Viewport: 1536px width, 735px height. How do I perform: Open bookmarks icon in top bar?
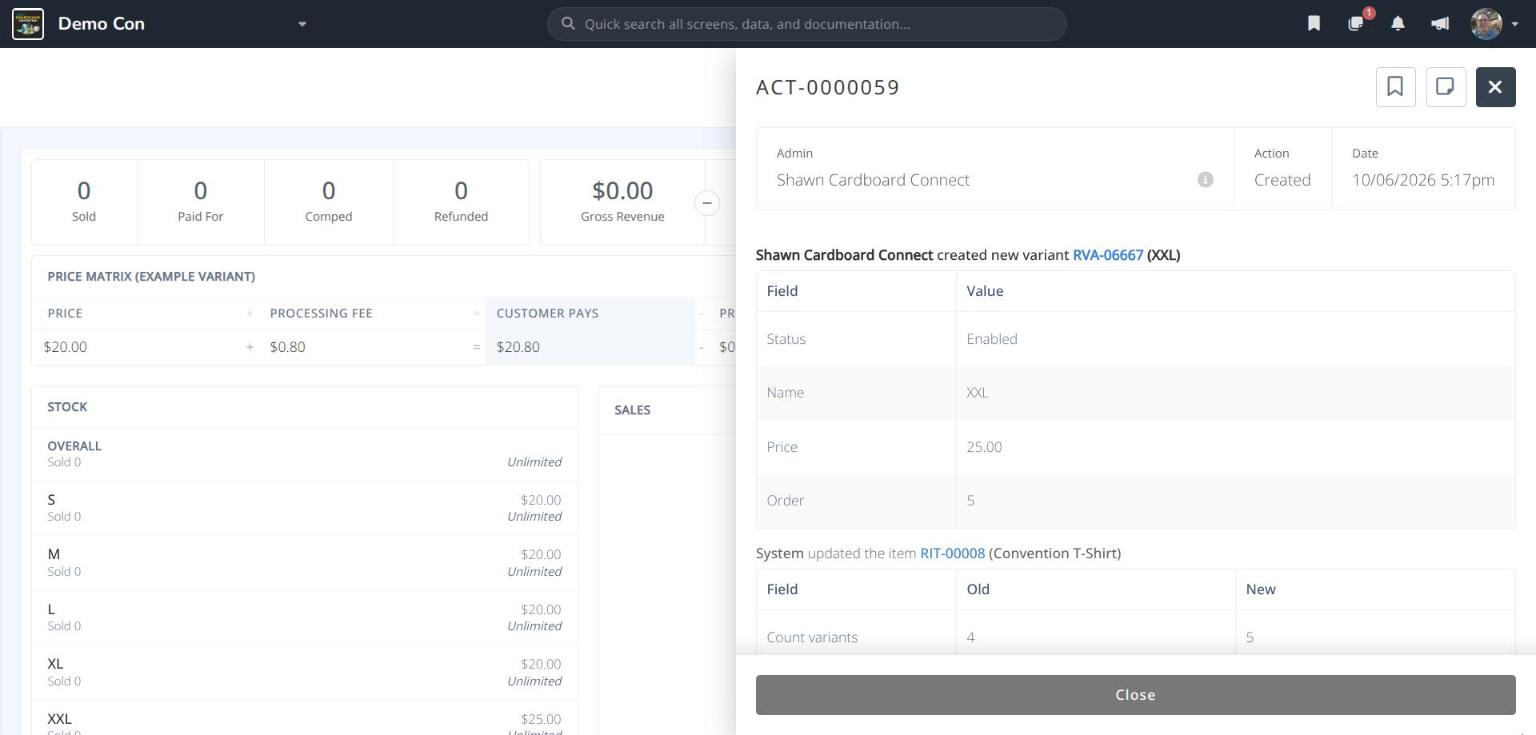[x=1314, y=24]
